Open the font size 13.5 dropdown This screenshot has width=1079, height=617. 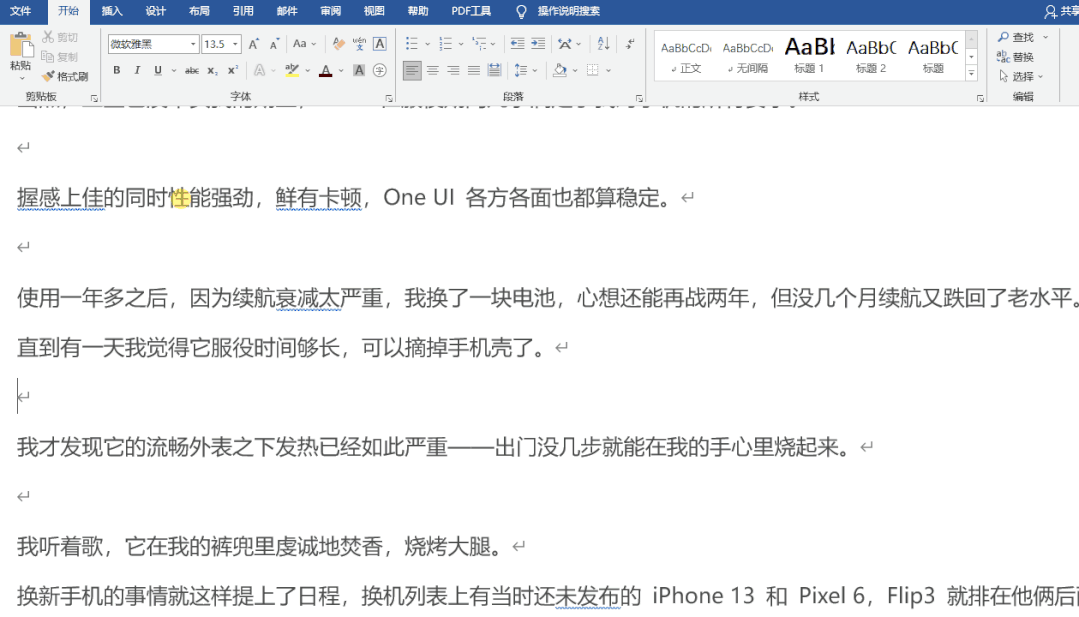235,44
